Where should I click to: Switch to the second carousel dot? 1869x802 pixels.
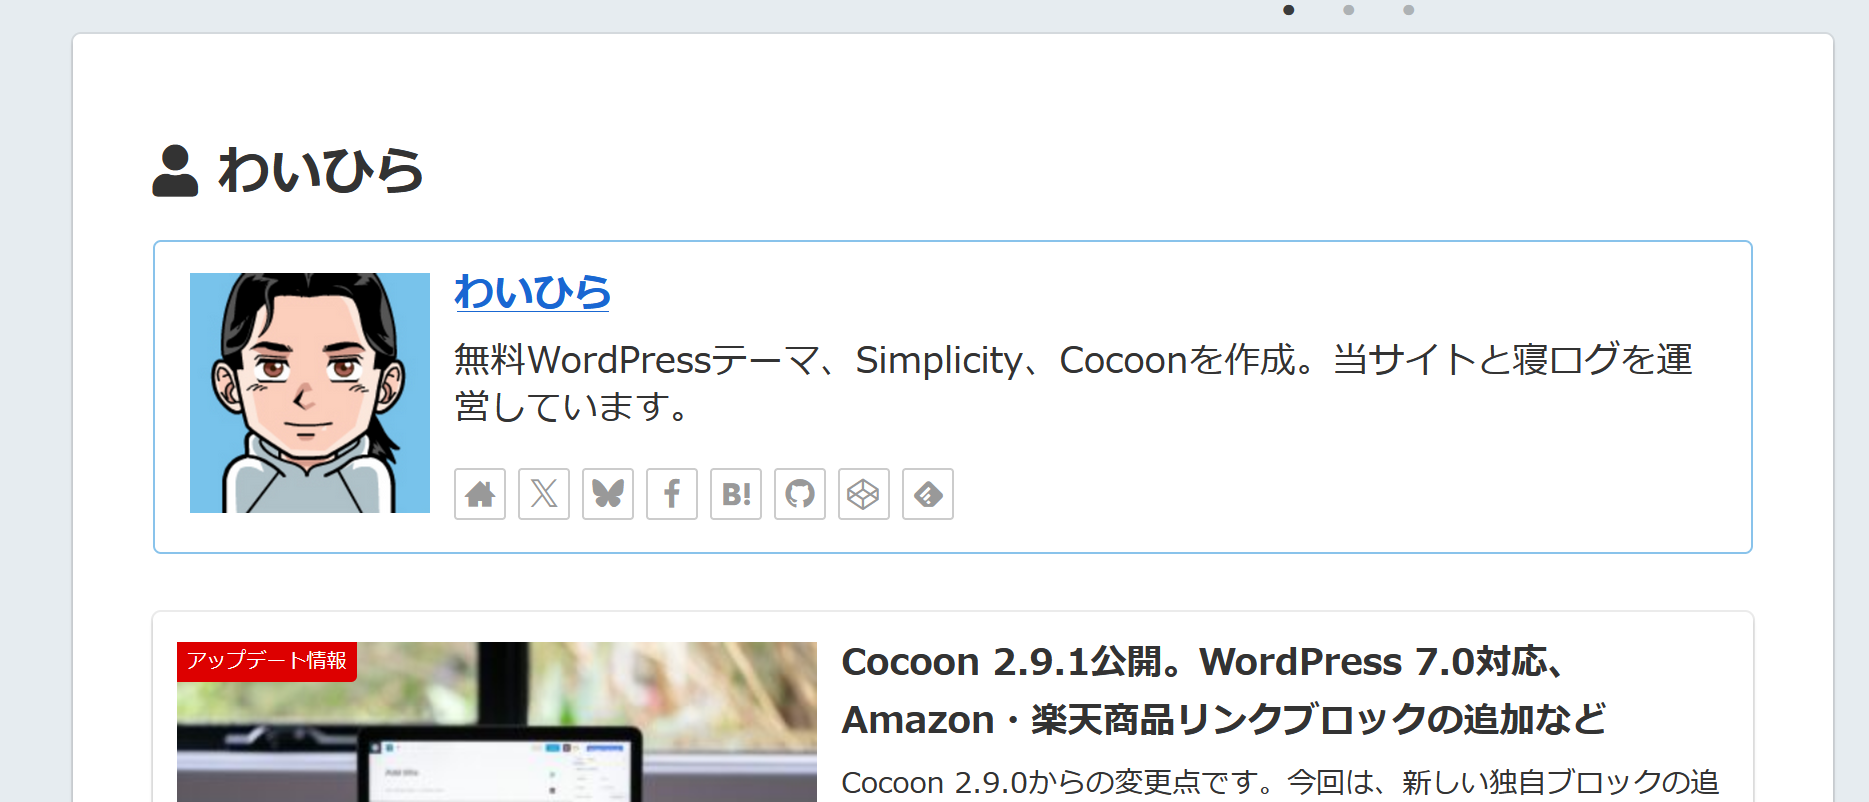[x=1349, y=10]
